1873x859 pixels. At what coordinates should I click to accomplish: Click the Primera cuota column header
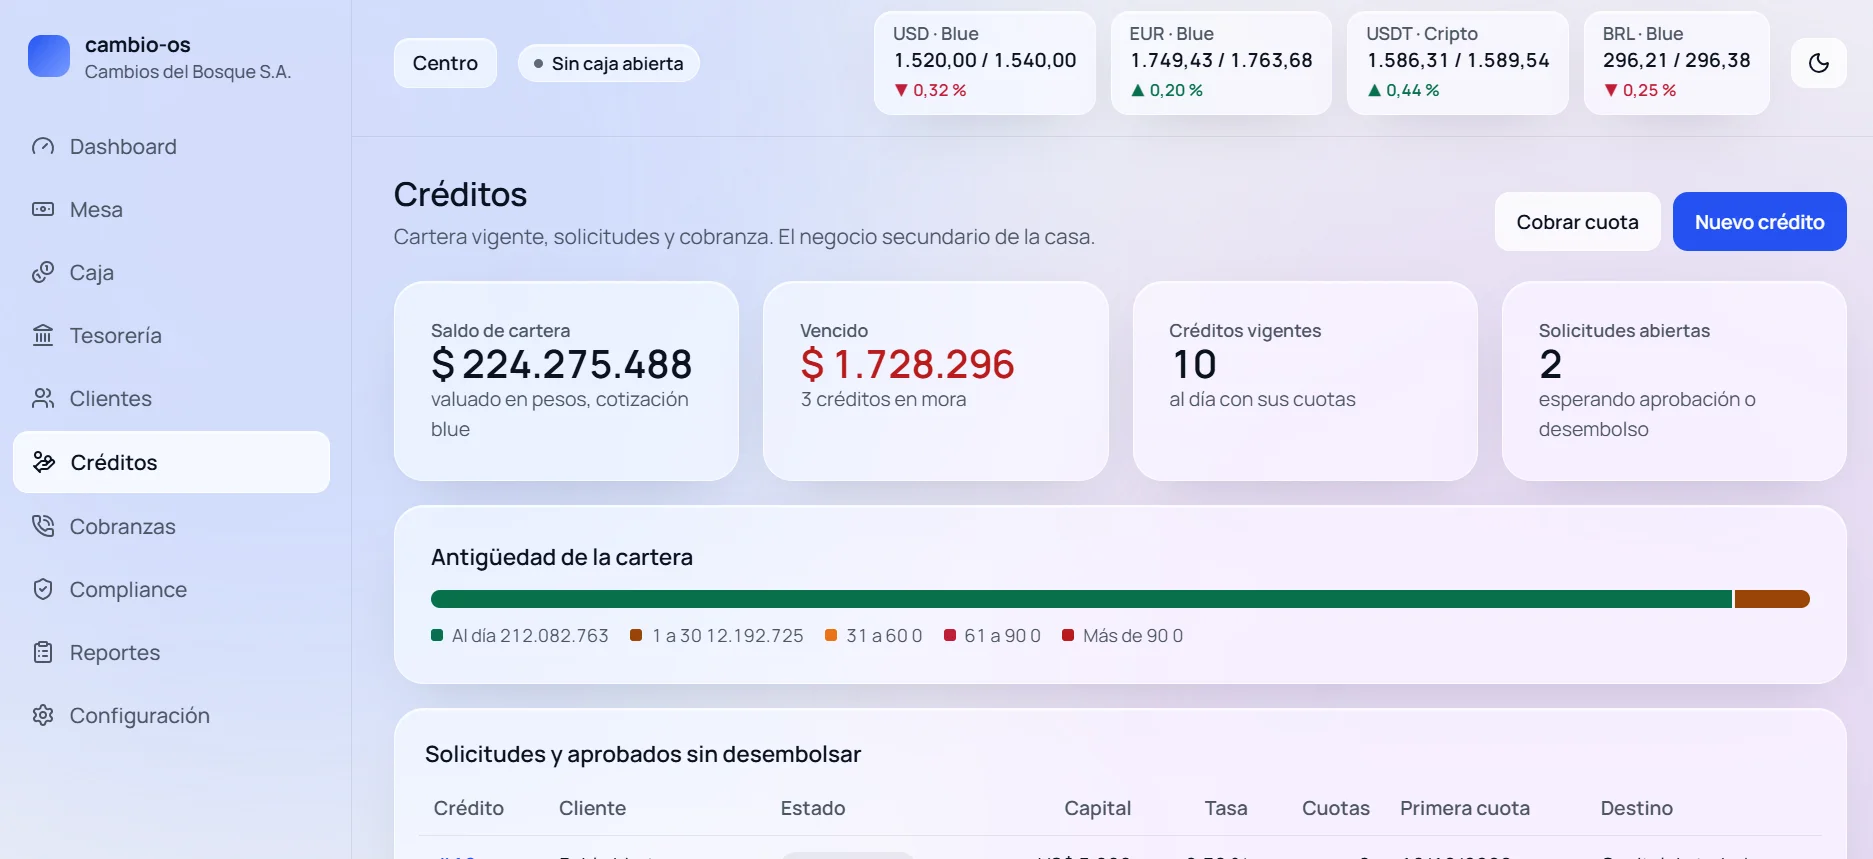click(1465, 808)
